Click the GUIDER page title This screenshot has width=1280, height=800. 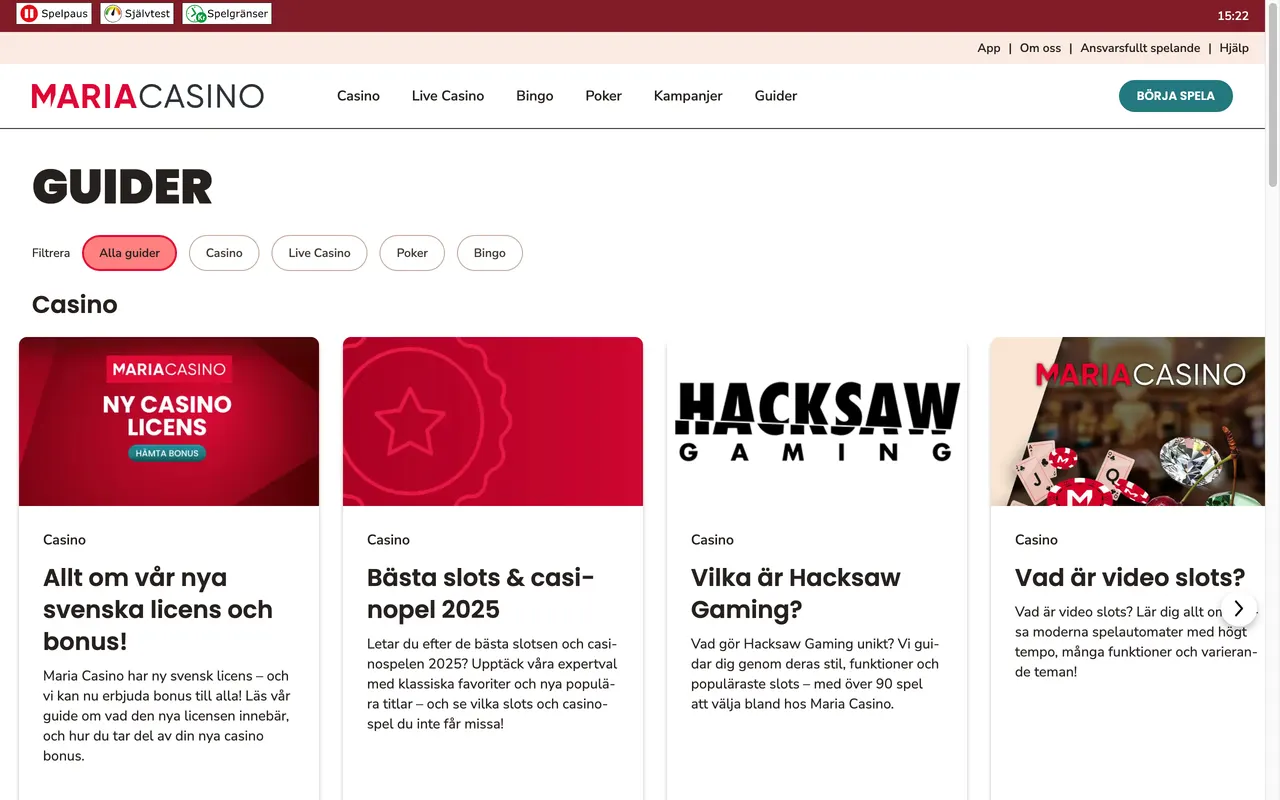tap(122, 187)
